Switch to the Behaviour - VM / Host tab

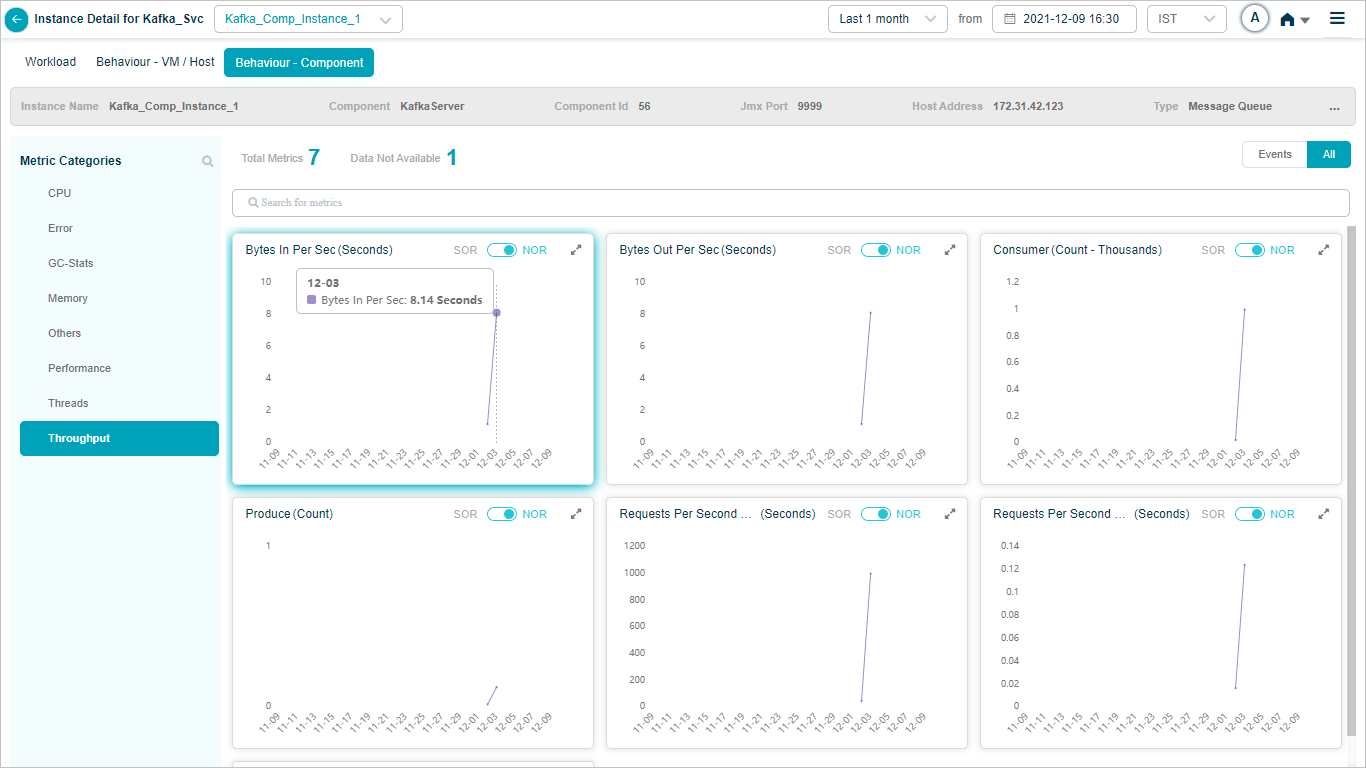[x=155, y=62]
